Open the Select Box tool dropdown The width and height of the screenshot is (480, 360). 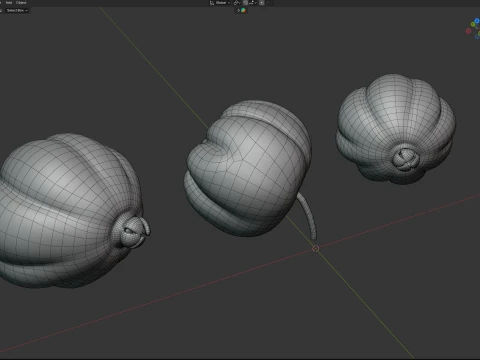17,10
